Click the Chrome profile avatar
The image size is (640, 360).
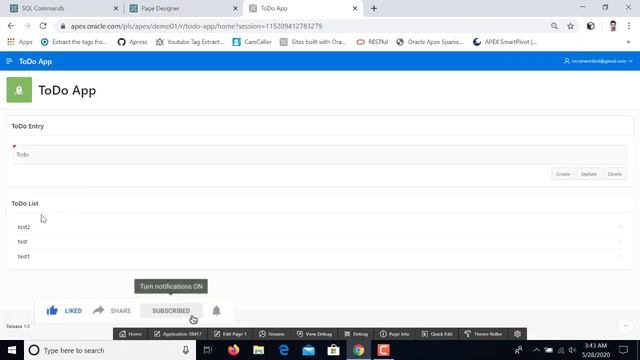(x=613, y=26)
